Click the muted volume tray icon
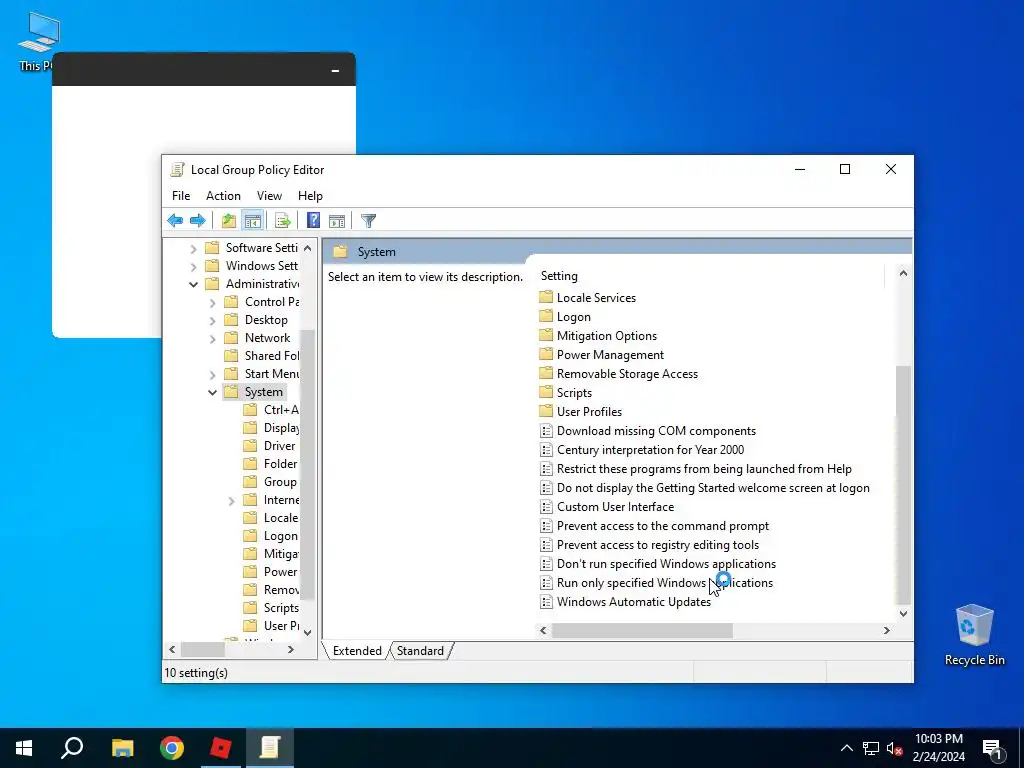The width and height of the screenshot is (1024, 768). [x=895, y=748]
